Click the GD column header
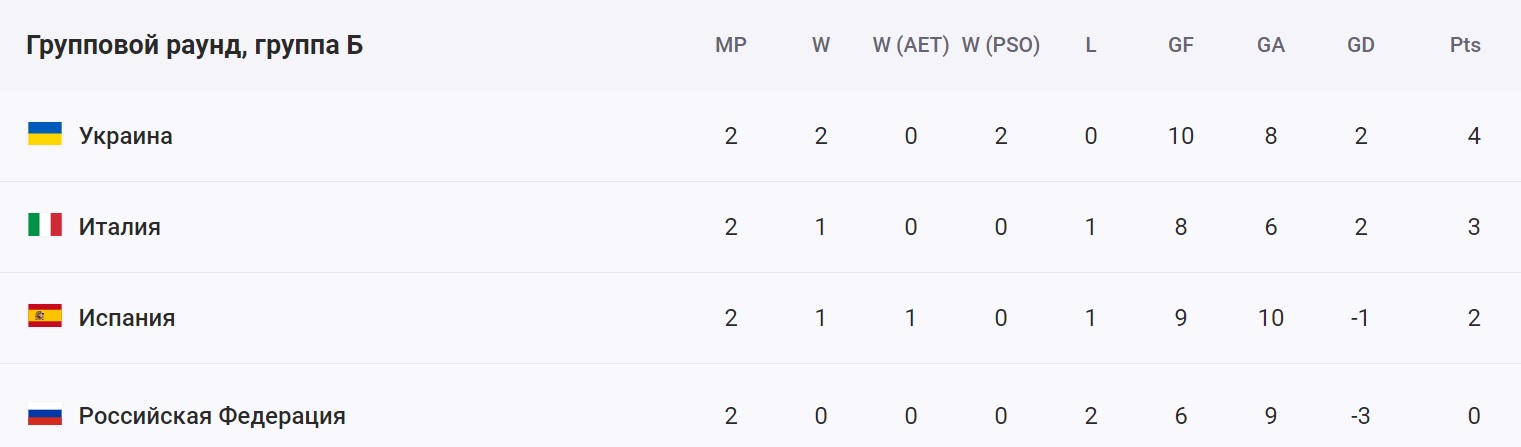 pyautogui.click(x=1361, y=45)
